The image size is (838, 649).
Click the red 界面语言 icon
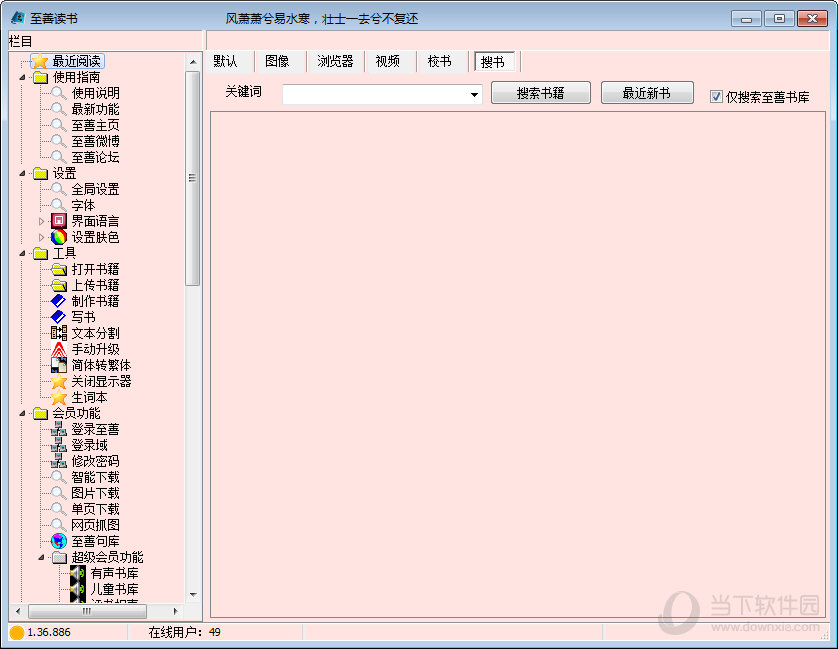tap(59, 221)
